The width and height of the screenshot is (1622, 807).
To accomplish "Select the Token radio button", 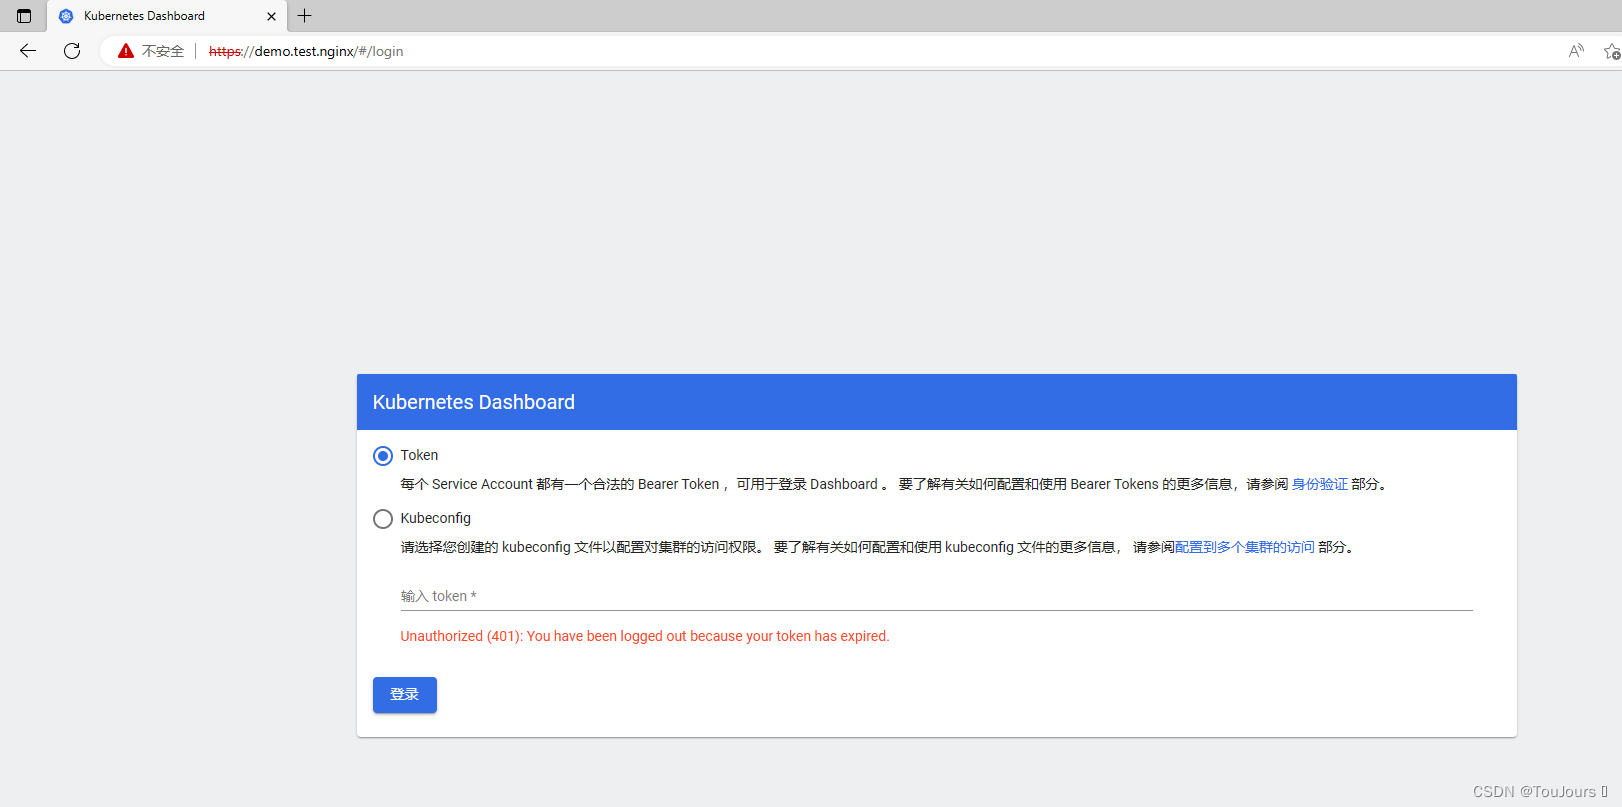I will (383, 456).
